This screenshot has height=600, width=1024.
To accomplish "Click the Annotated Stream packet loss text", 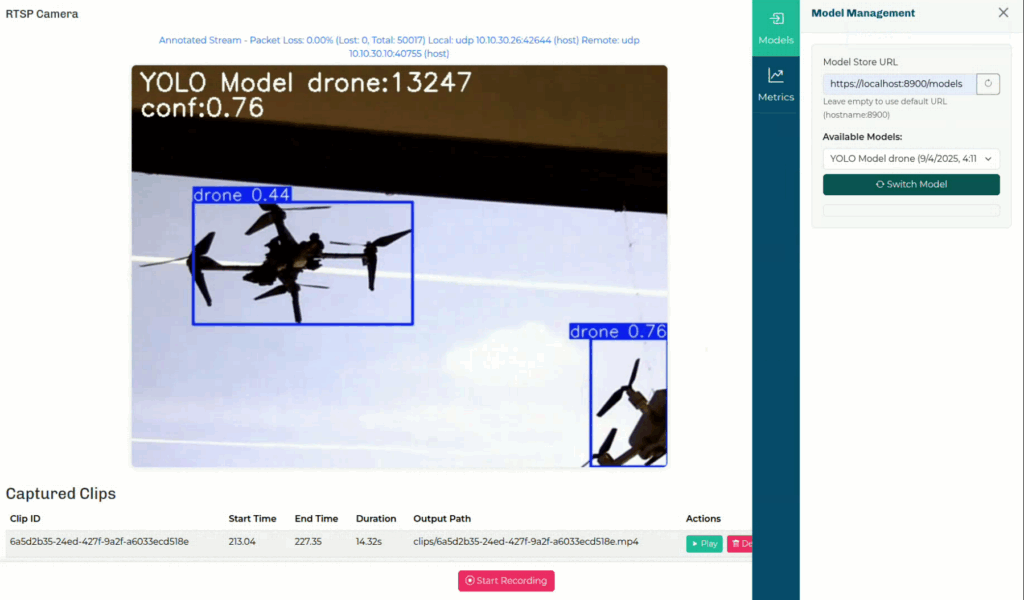I will click(399, 47).
